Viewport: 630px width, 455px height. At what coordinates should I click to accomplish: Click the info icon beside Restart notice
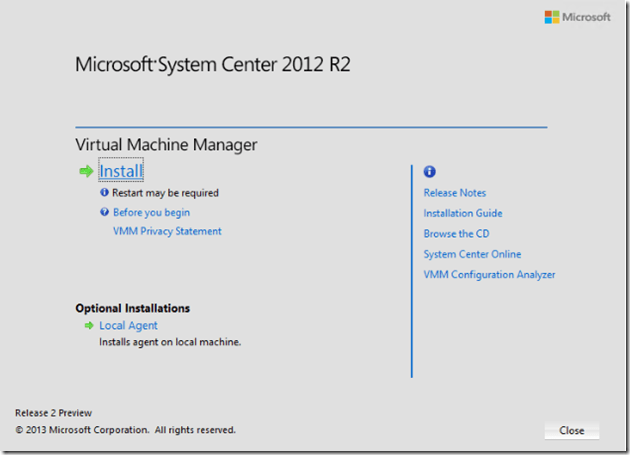104,193
